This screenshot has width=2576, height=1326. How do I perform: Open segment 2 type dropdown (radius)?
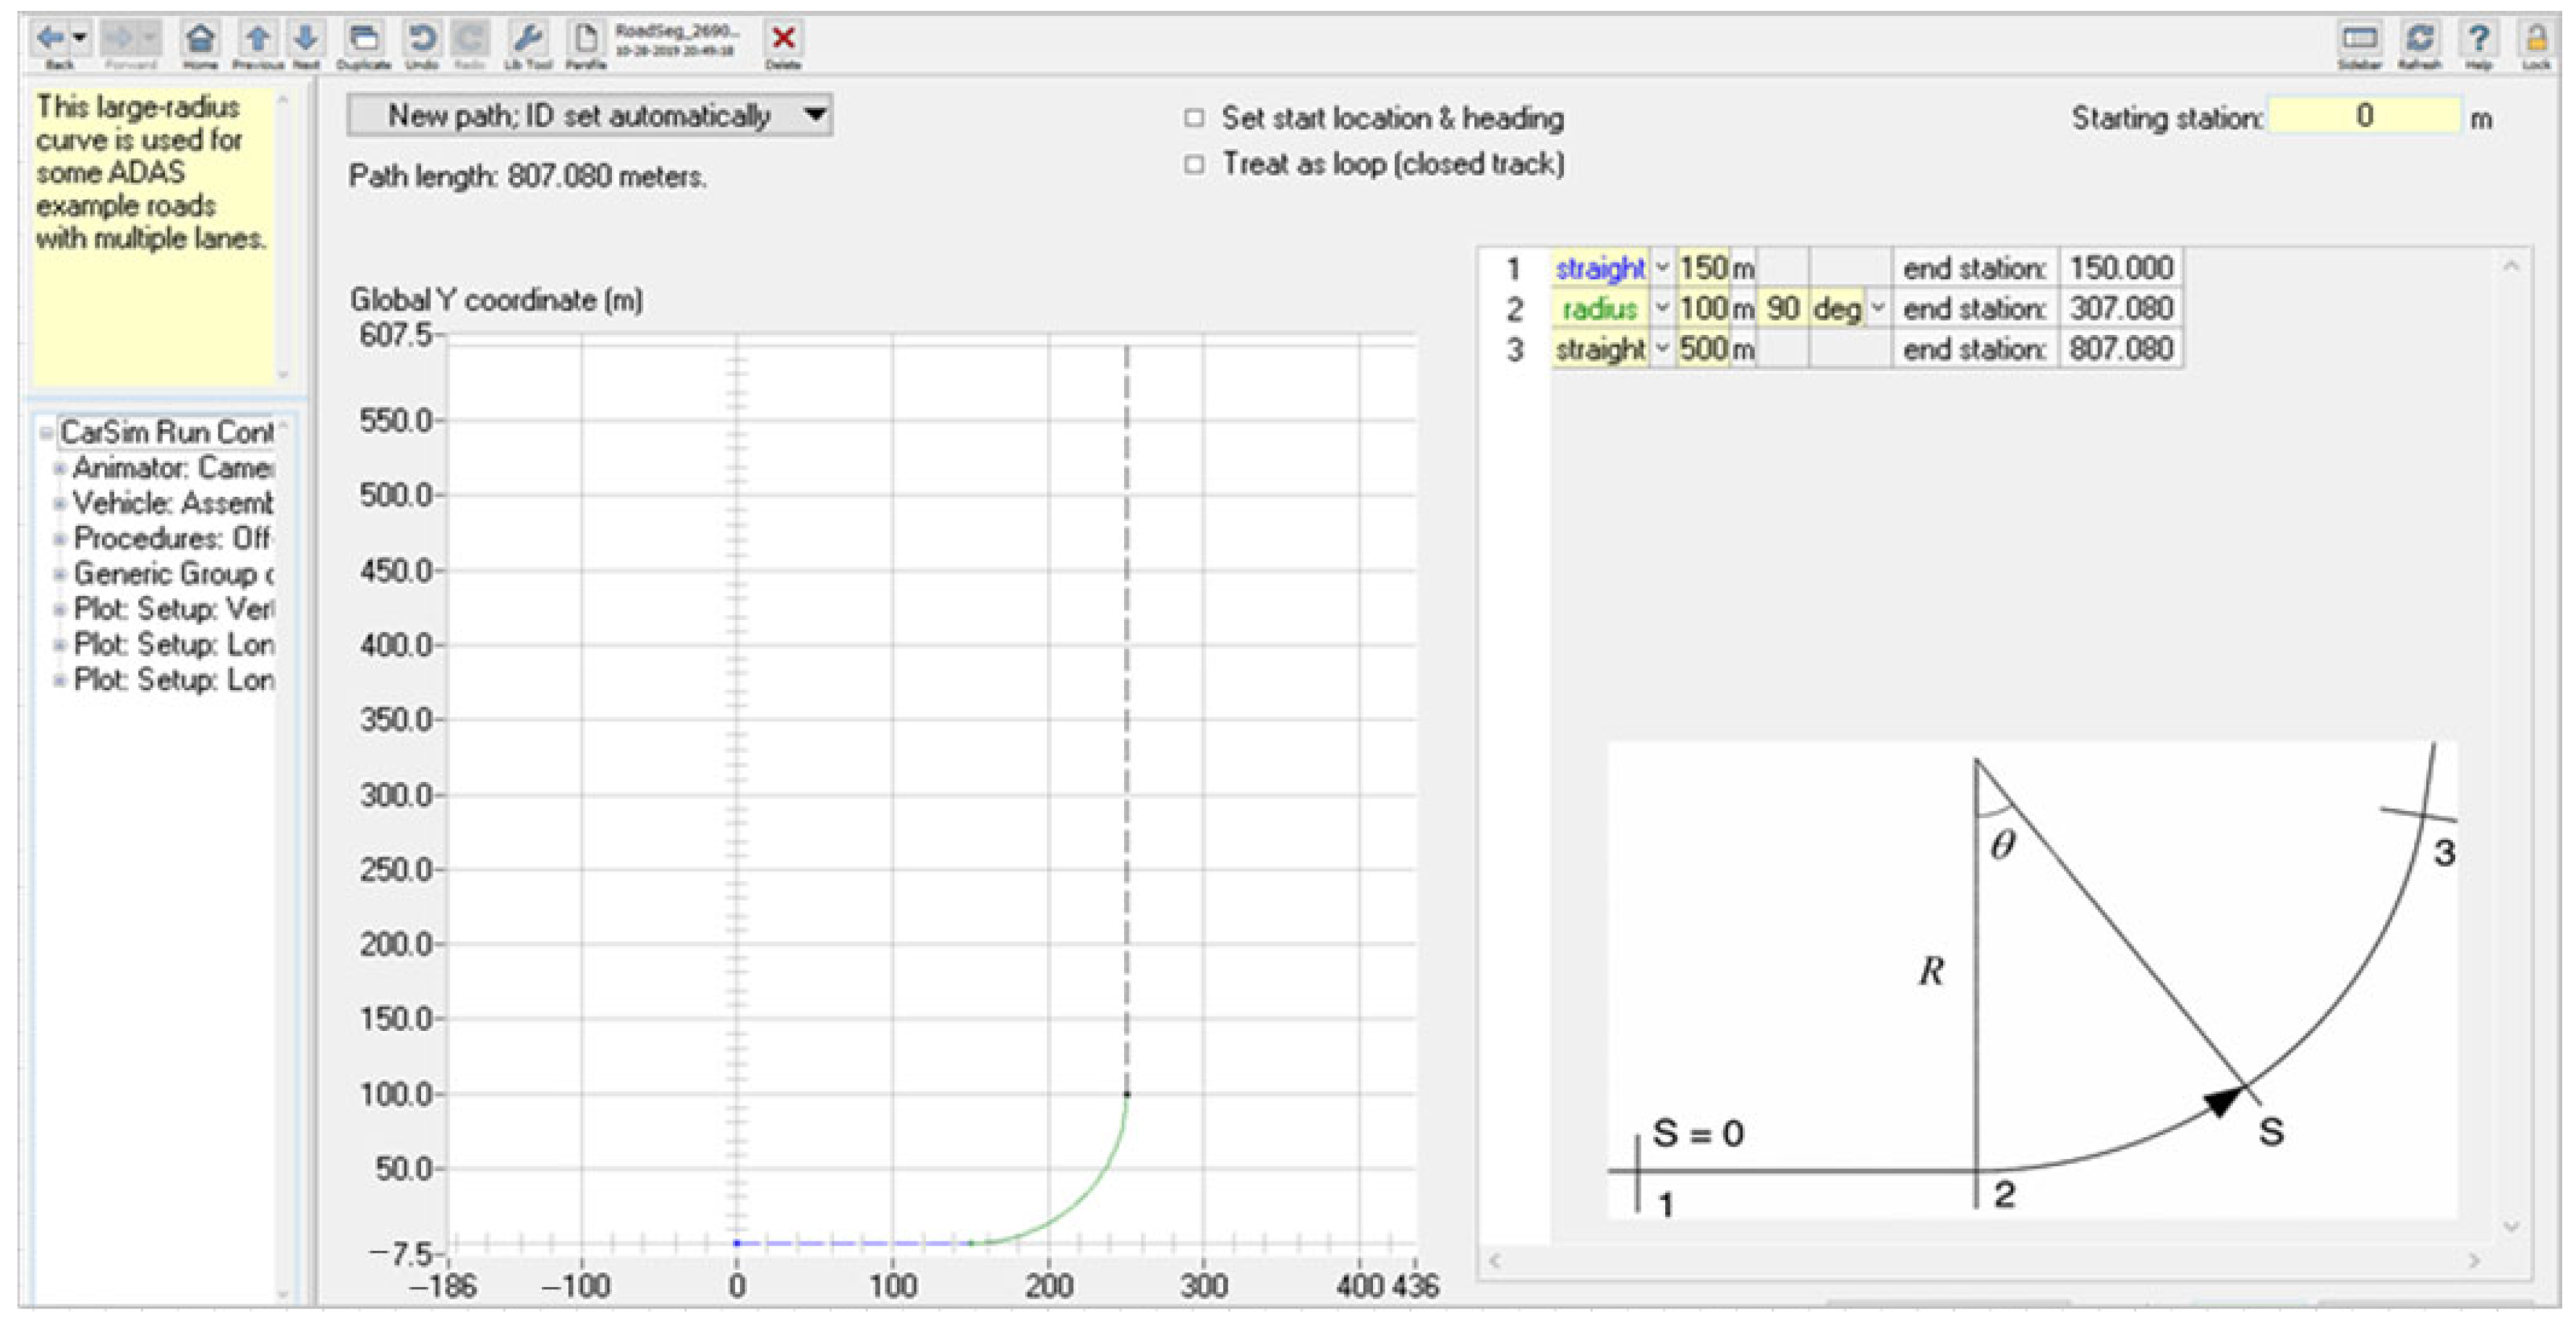(1662, 308)
